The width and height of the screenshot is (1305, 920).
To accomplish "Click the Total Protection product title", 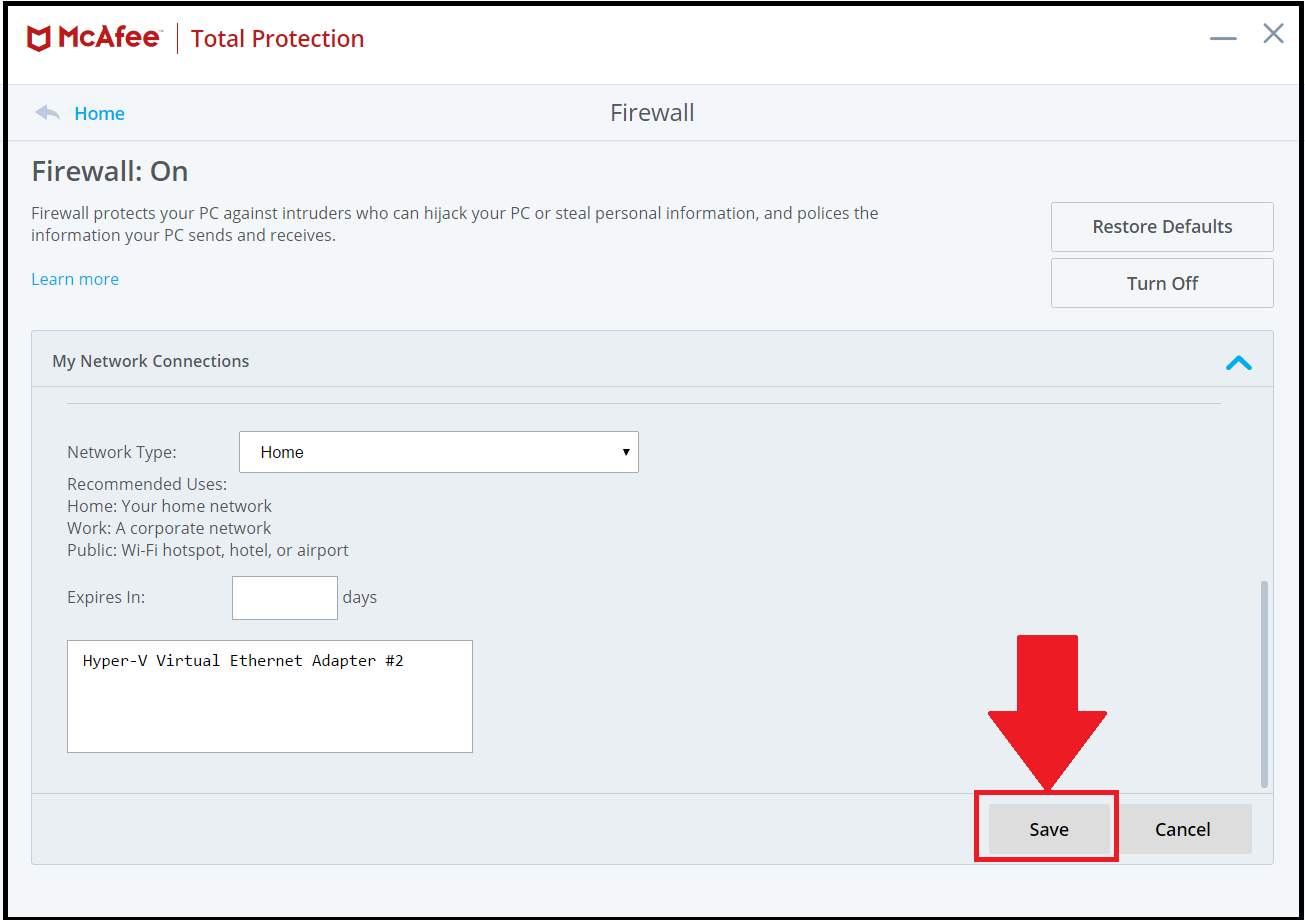I will coord(277,39).
